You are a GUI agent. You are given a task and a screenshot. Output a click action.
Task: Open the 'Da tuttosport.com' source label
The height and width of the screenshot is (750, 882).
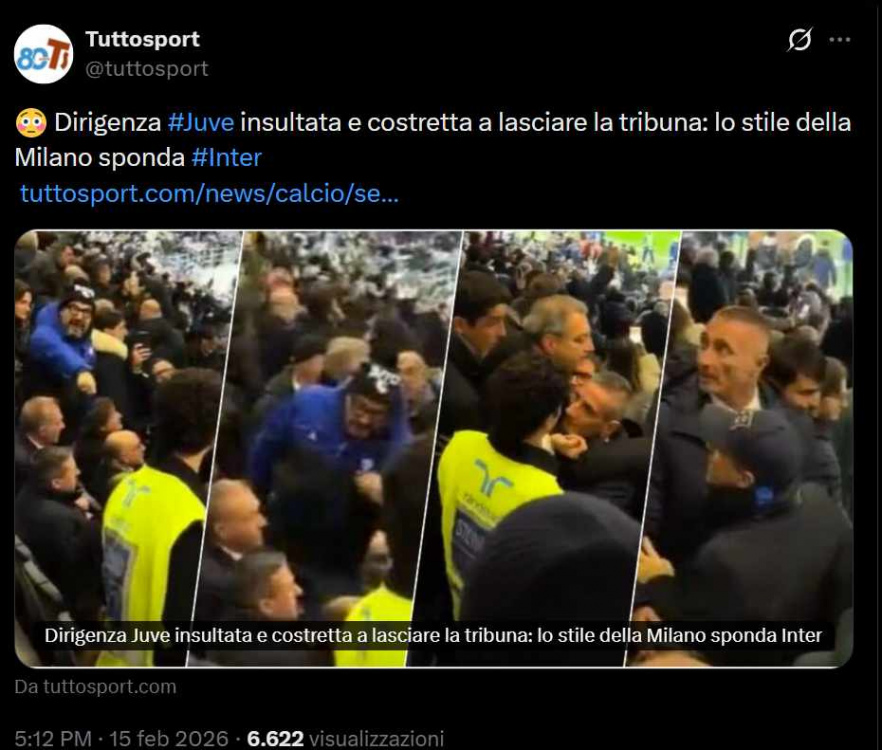tap(96, 686)
